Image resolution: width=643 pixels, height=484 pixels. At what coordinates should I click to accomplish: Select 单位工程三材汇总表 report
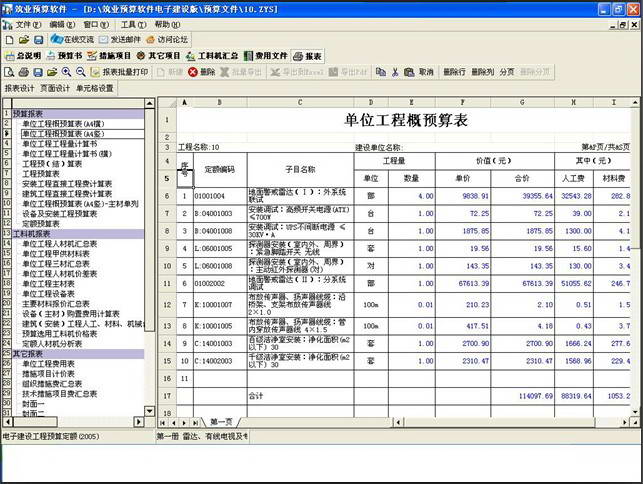[56, 264]
